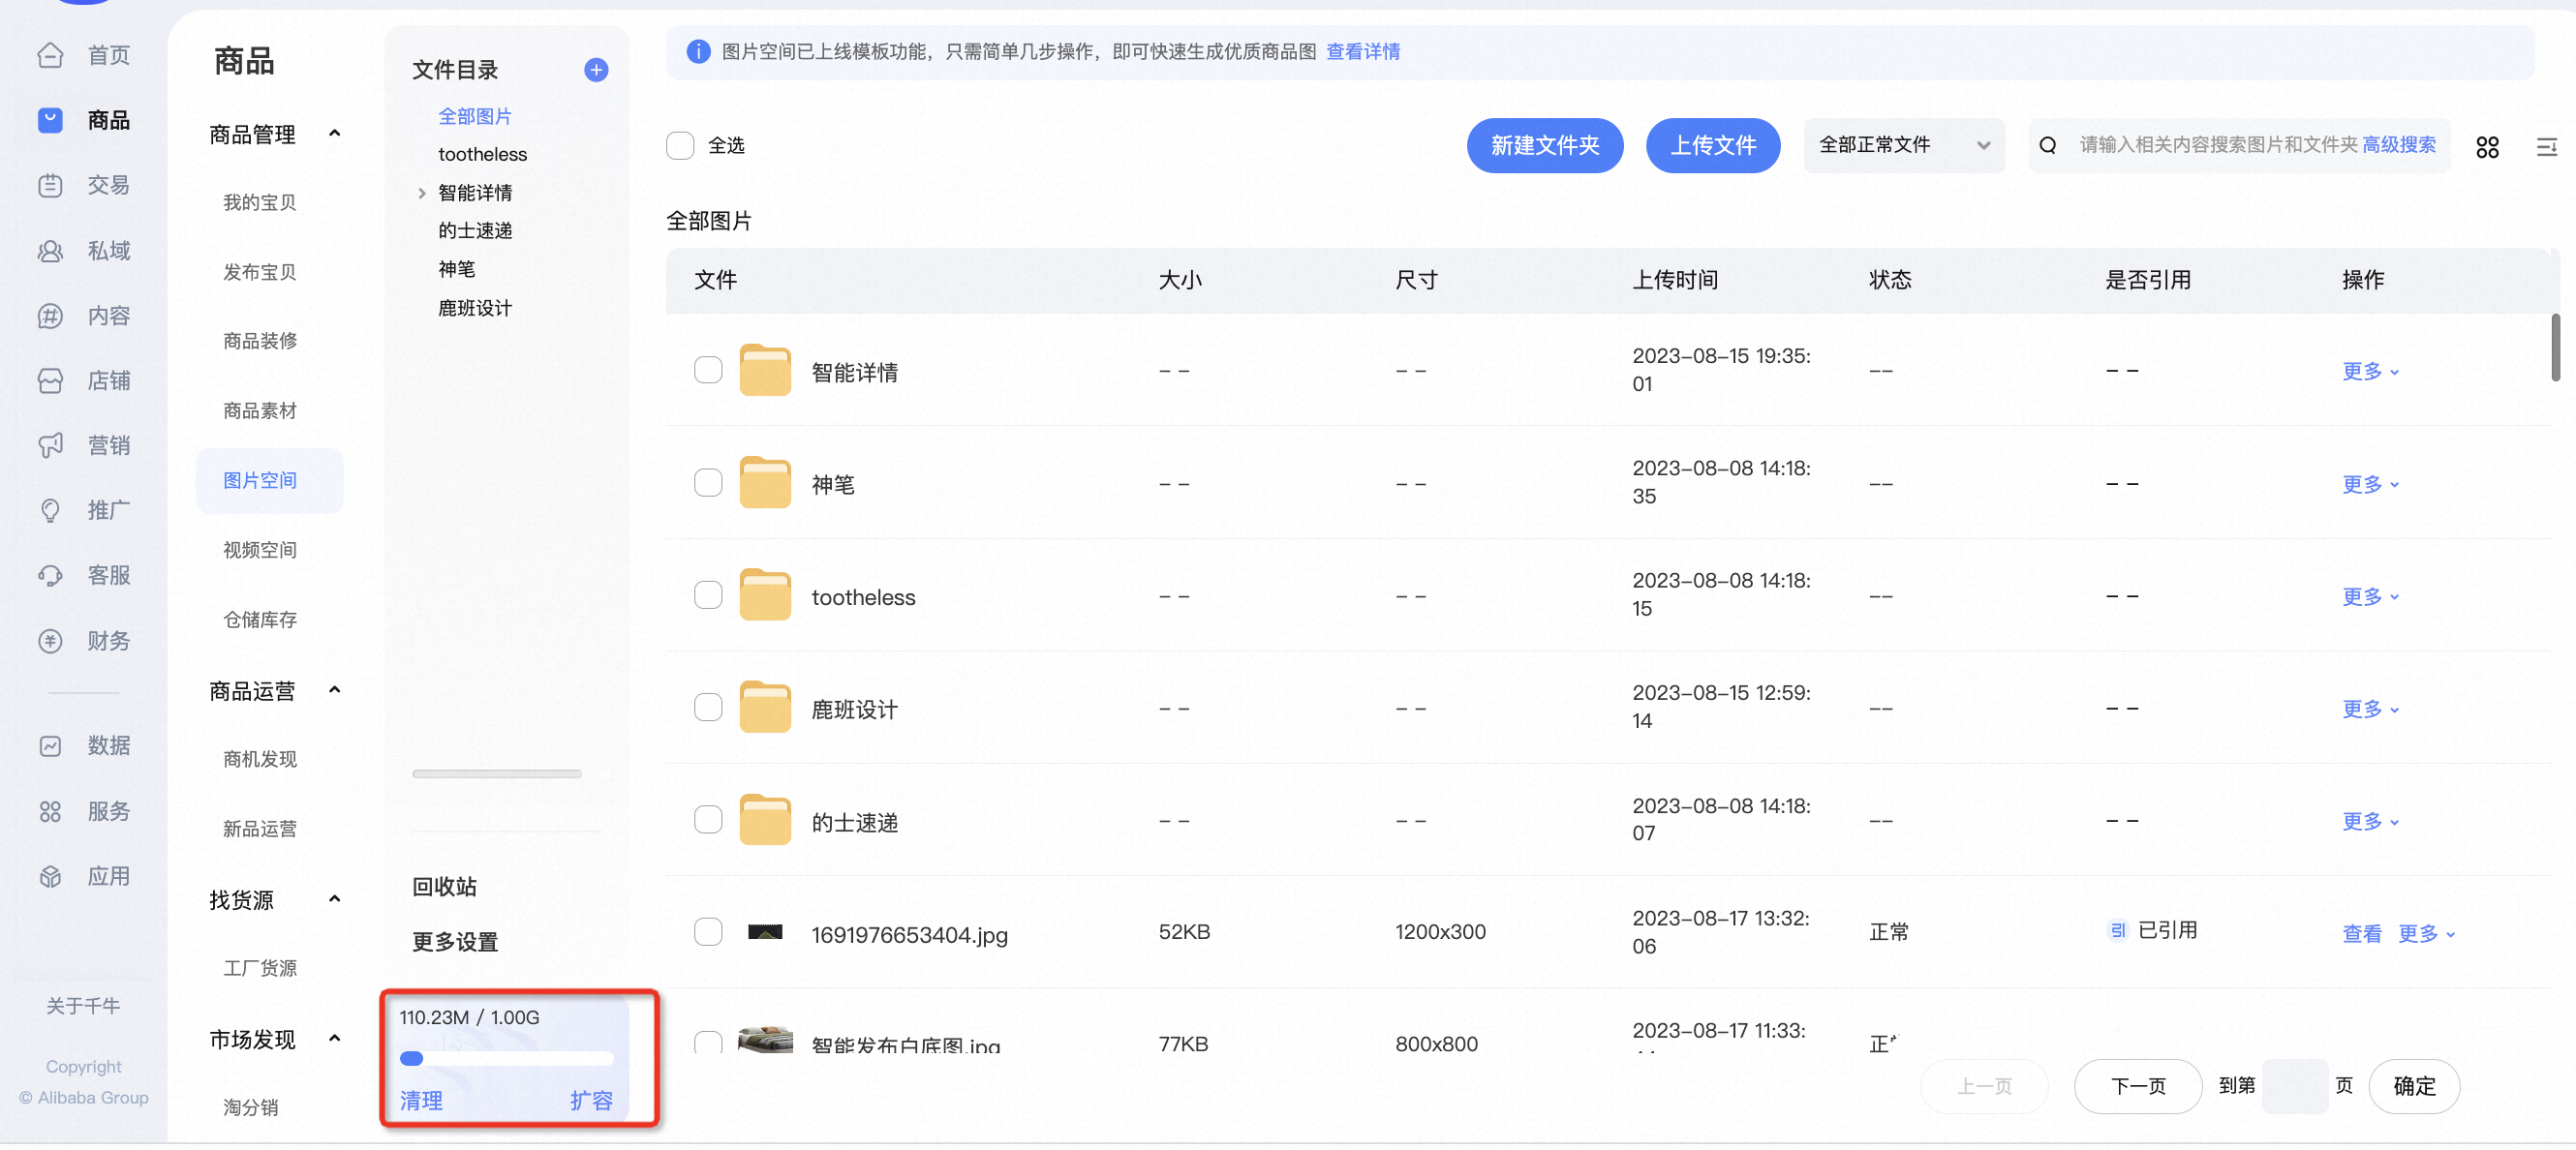
Task: Click the file table vertical scrollbar
Action: (x=2556, y=347)
